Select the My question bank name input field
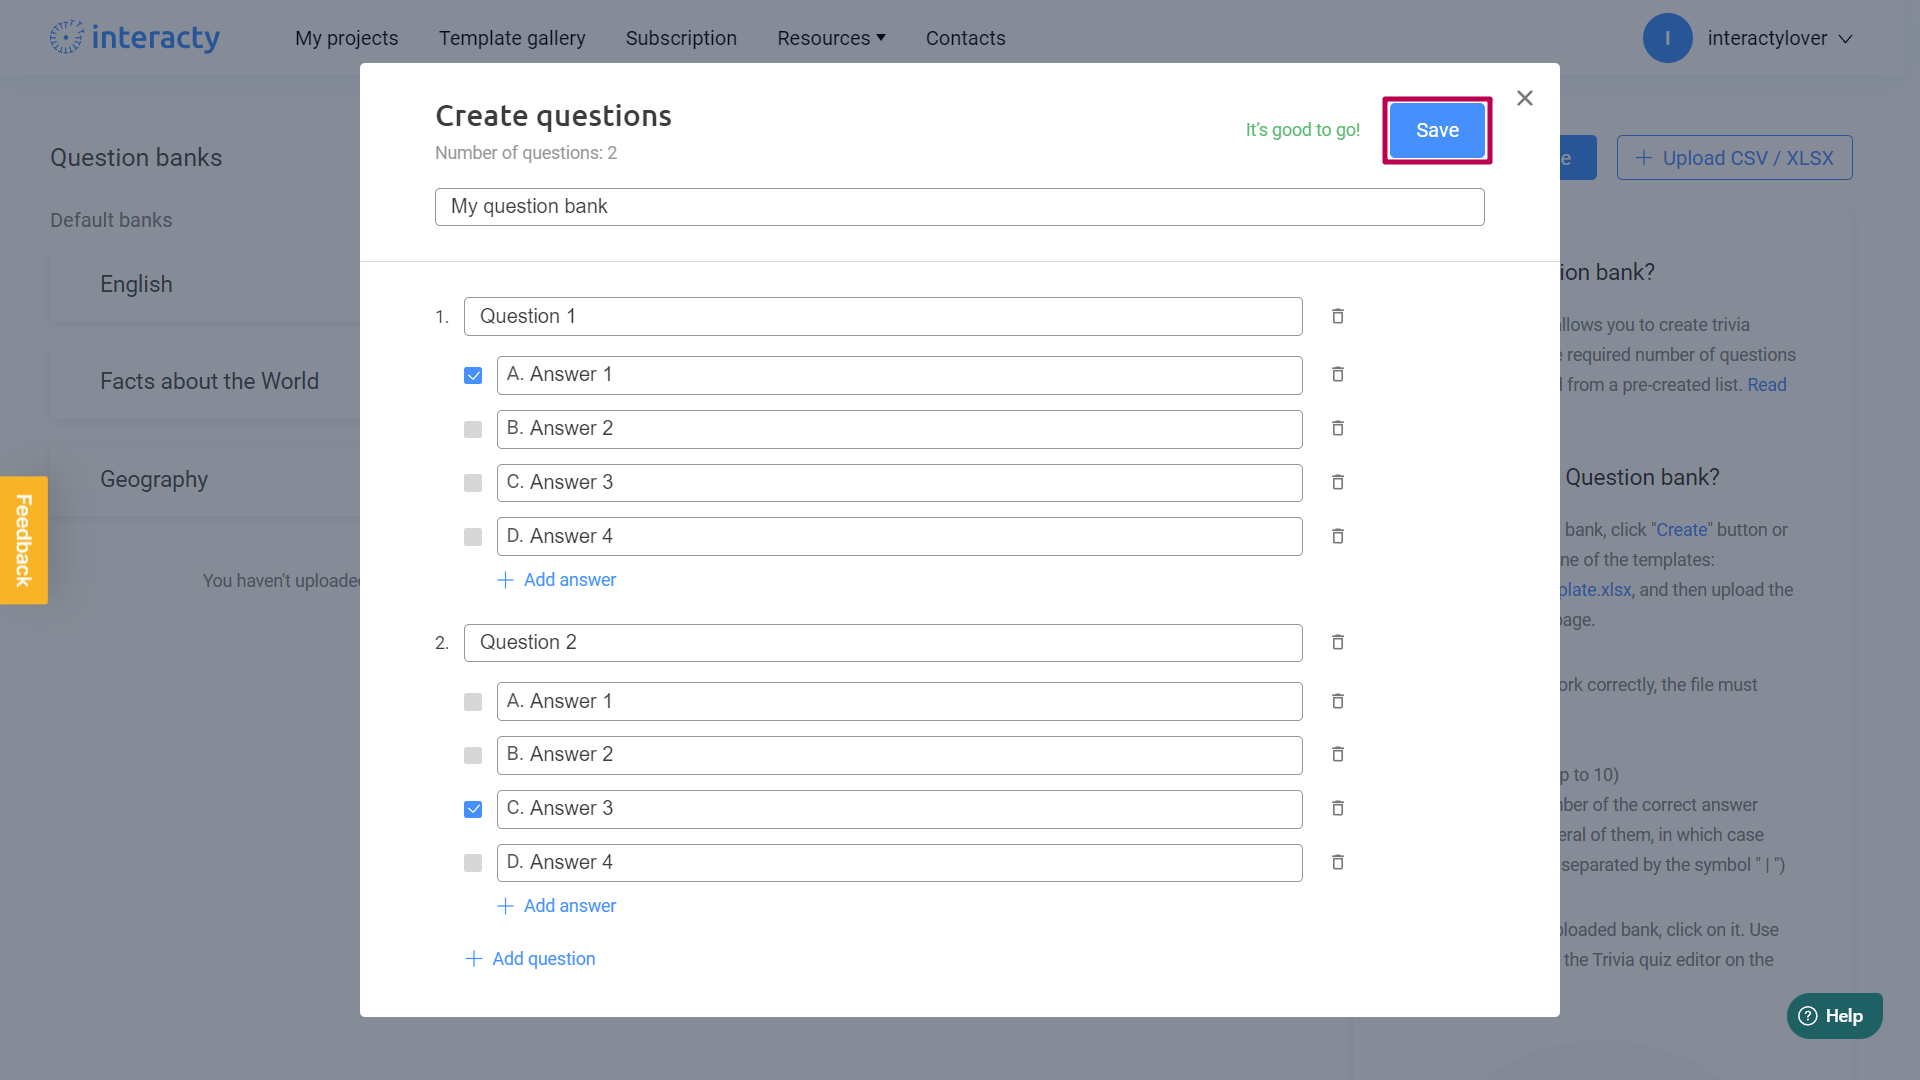1920x1080 pixels. 959,206
